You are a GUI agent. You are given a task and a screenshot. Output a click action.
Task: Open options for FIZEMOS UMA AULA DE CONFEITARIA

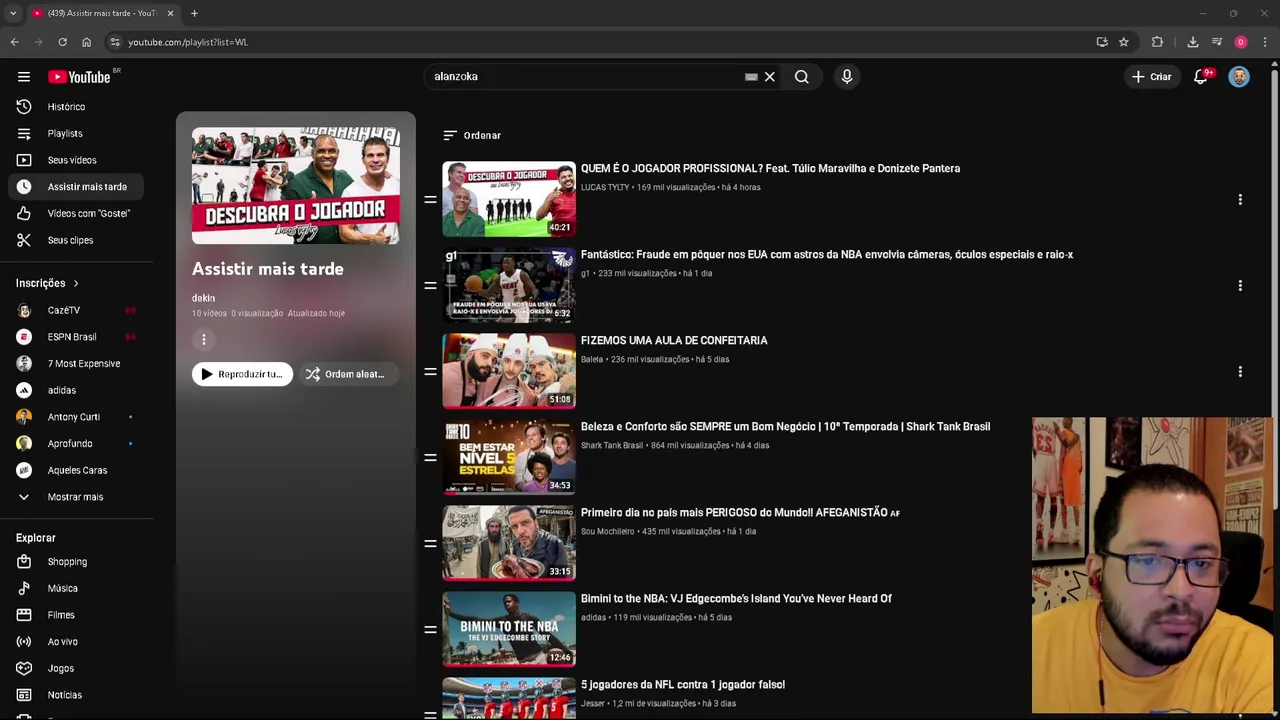(1240, 372)
